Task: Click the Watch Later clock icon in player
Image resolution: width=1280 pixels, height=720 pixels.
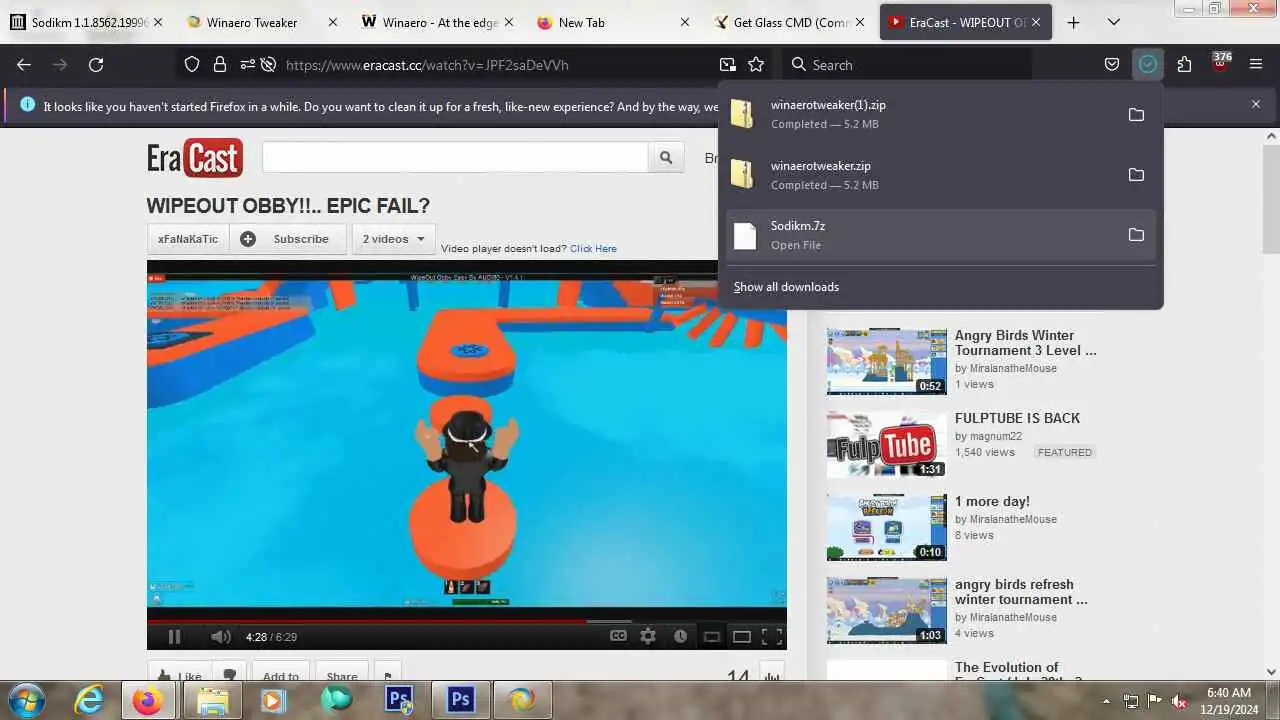Action: (680, 636)
